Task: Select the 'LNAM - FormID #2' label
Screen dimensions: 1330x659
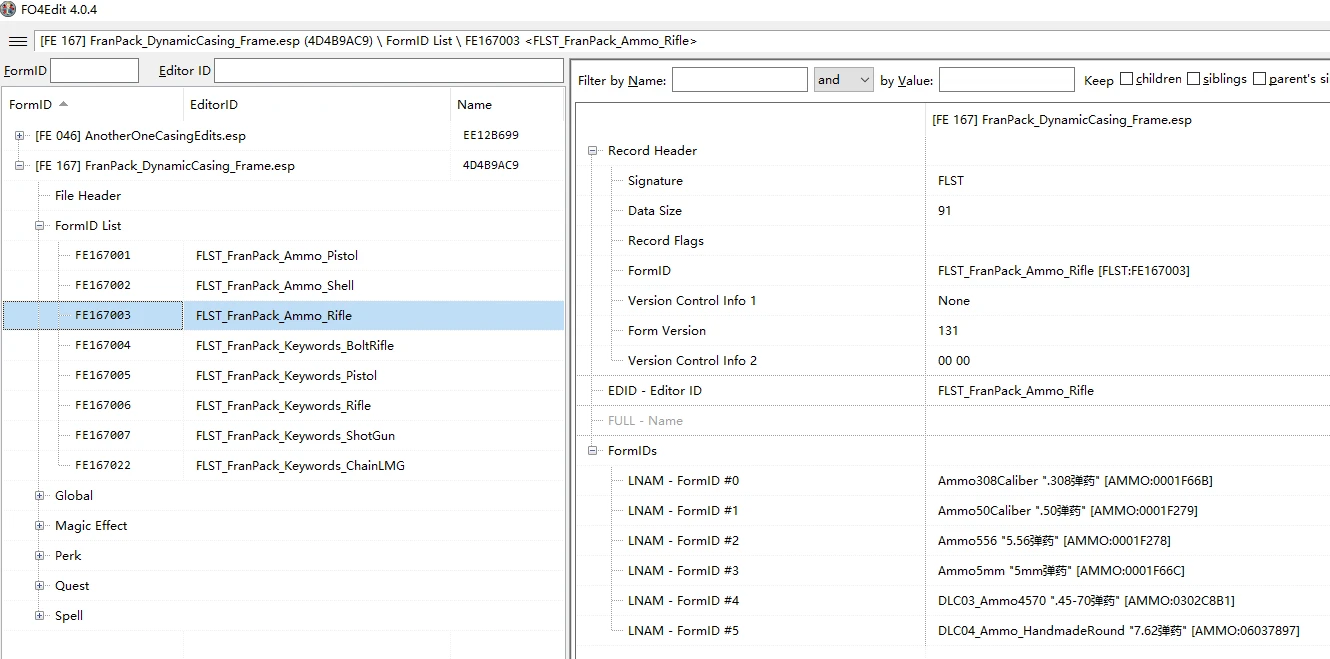Action: tap(683, 540)
